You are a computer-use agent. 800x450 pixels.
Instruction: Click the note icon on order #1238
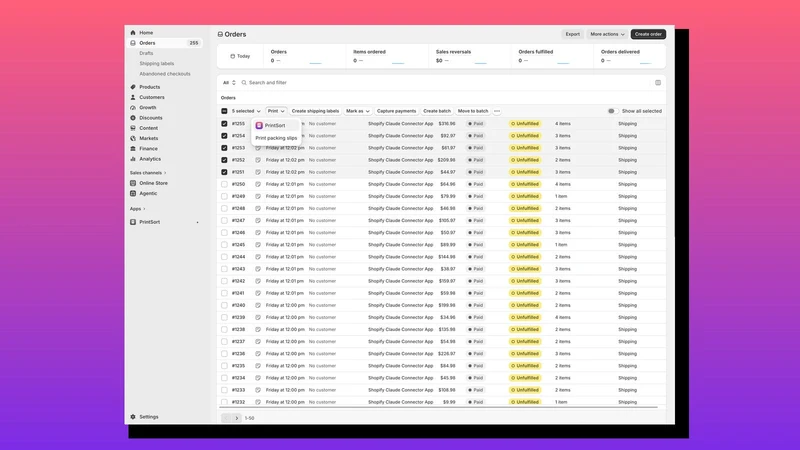pyautogui.click(x=258, y=330)
